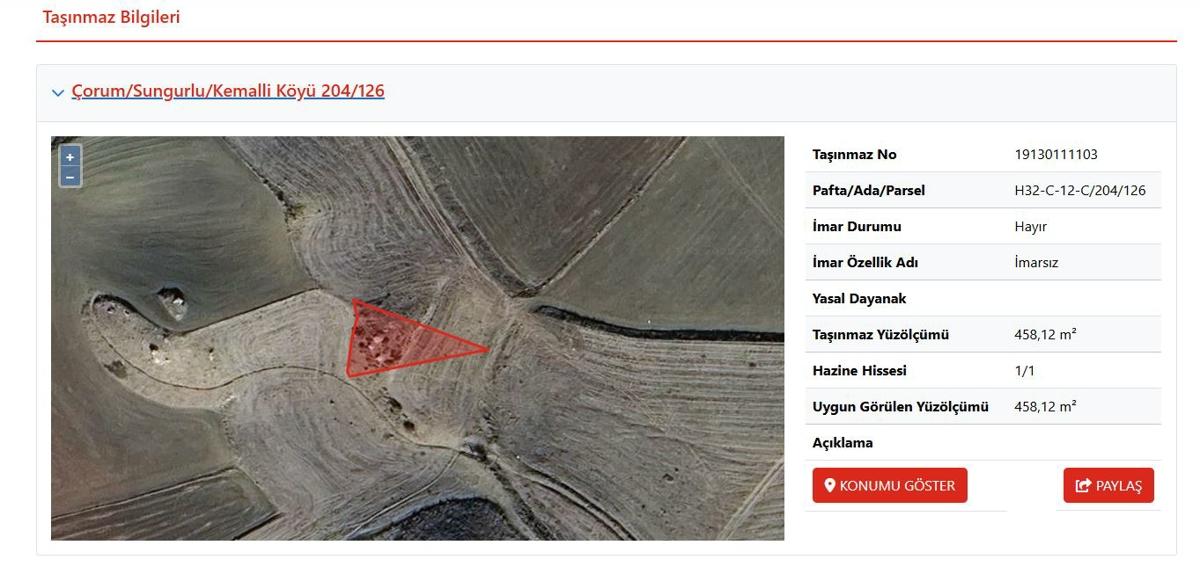Collapse the Kemalli Köyü 204/126 chevron

pyautogui.click(x=58, y=92)
